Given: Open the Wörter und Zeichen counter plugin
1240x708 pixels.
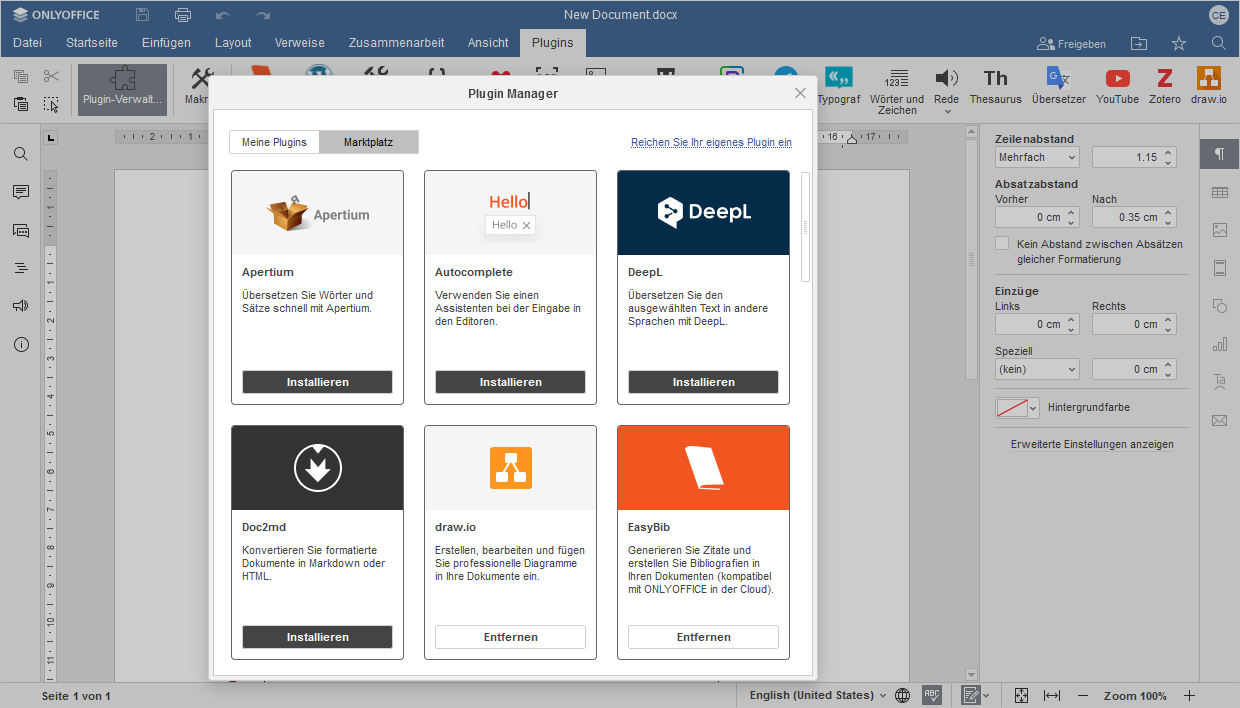Looking at the screenshot, I should [x=897, y=91].
